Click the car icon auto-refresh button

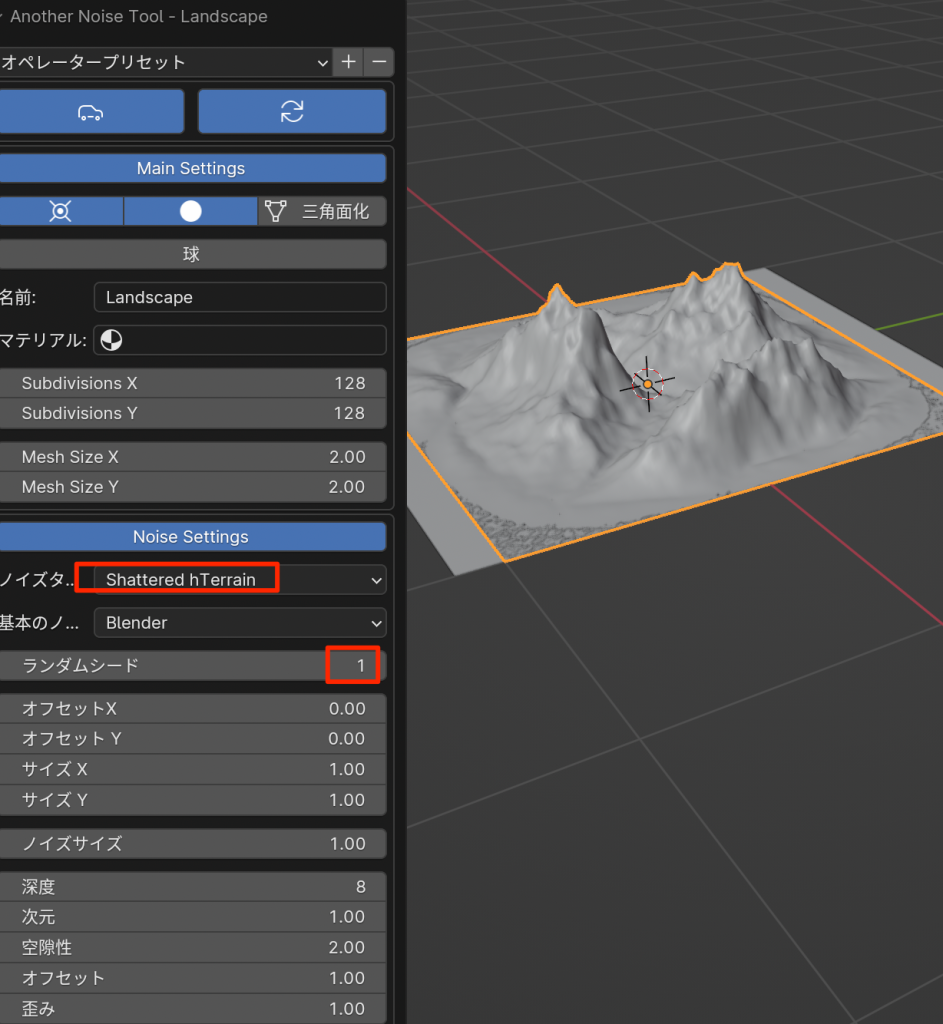pyautogui.click(x=91, y=112)
